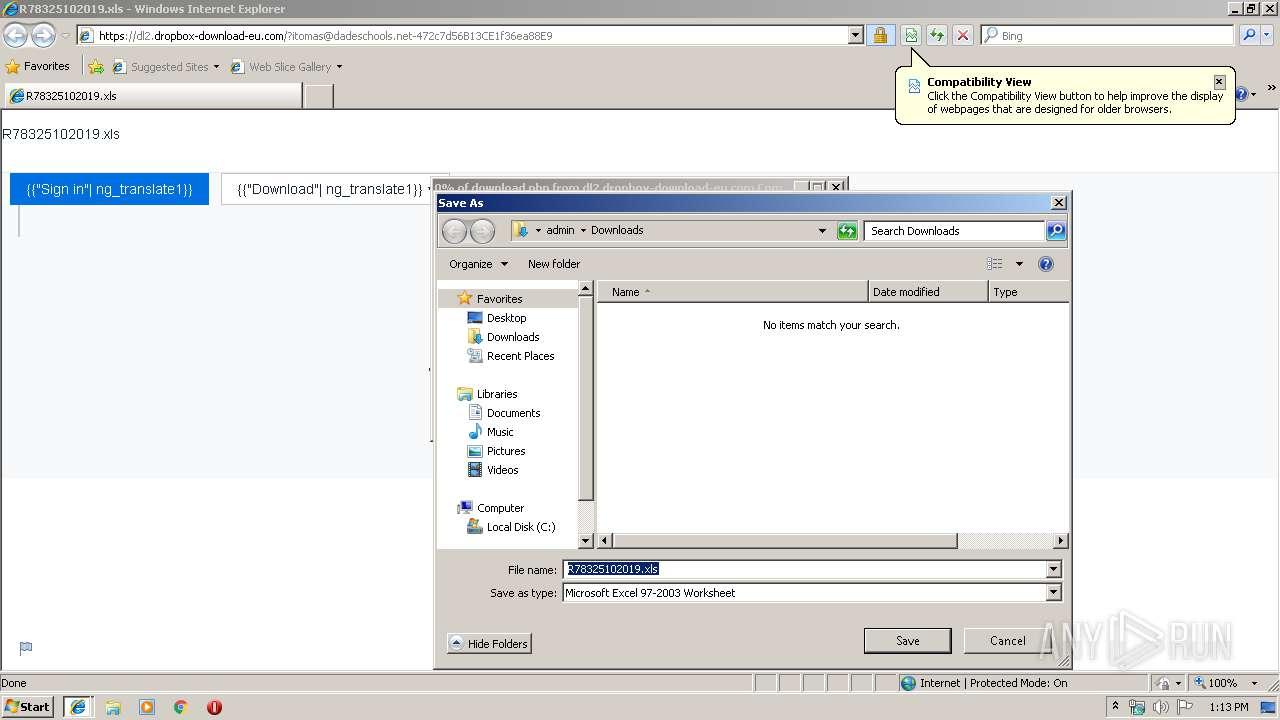The width and height of the screenshot is (1280, 720).
Task: Sort by Name column header
Action: pyautogui.click(x=732, y=292)
